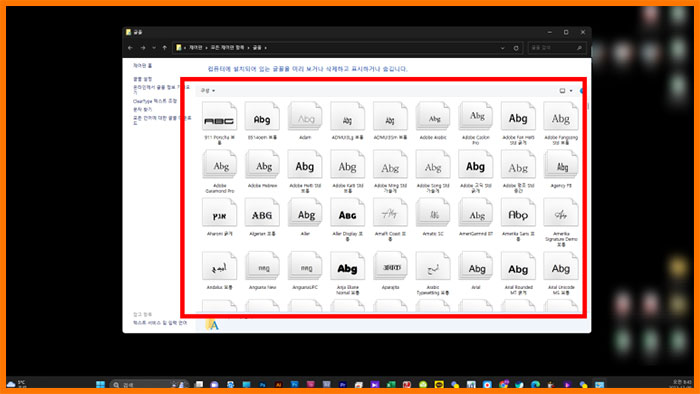Select the 911 Porscha font thumbnail
The width and height of the screenshot is (700, 394).
[x=219, y=117]
